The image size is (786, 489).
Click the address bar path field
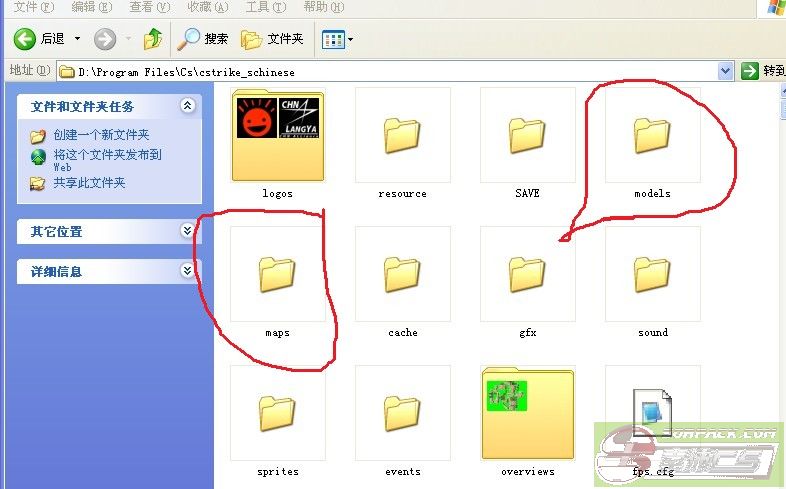point(390,71)
